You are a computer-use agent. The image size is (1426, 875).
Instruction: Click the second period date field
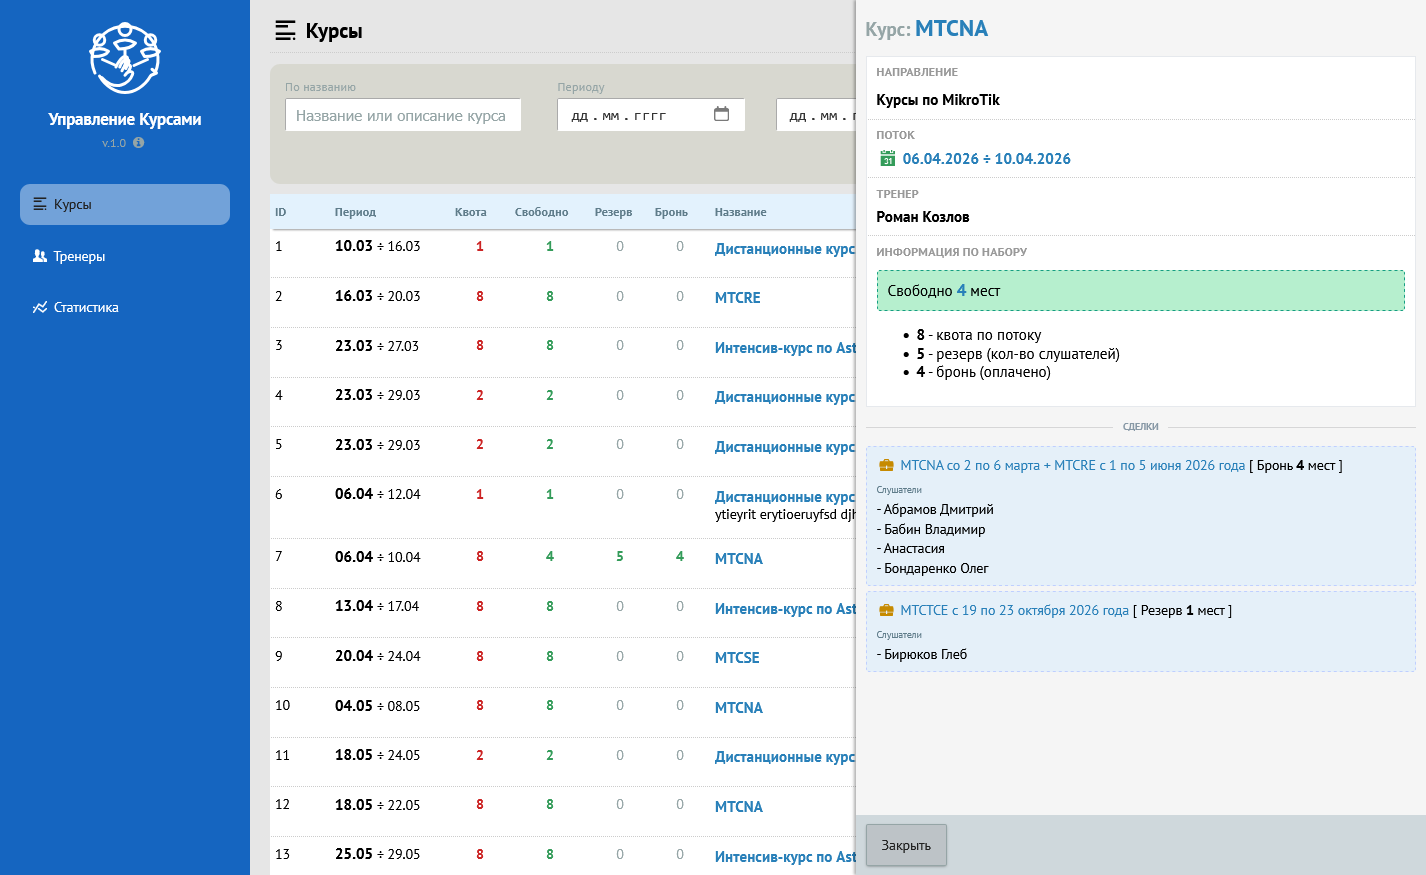coord(816,115)
